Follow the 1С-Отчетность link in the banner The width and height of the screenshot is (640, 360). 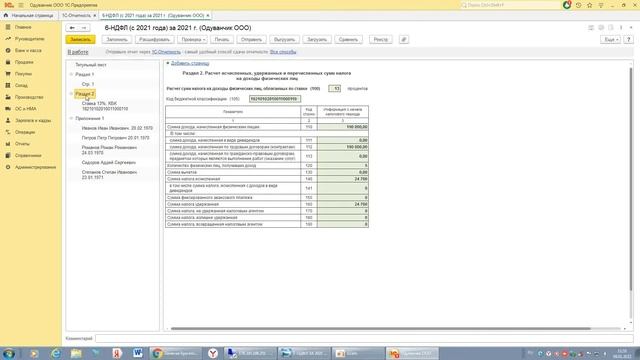coord(166,52)
